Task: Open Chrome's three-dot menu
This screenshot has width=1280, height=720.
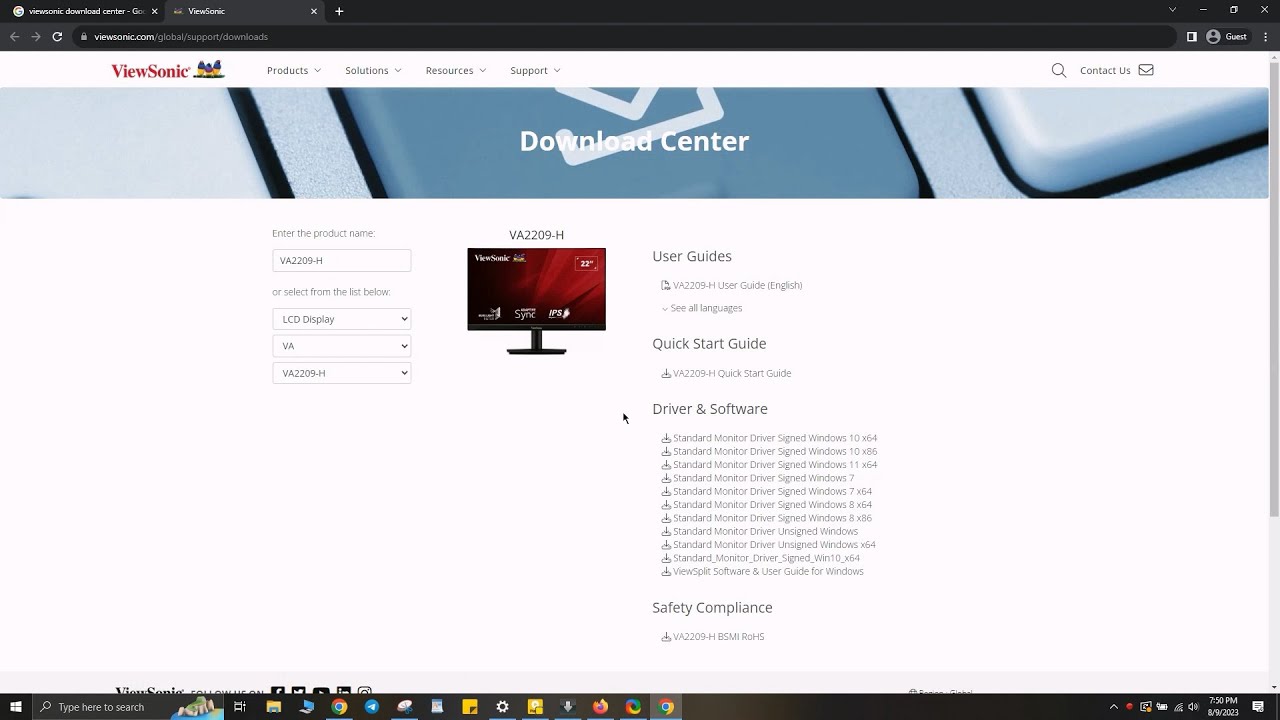Action: (x=1266, y=37)
